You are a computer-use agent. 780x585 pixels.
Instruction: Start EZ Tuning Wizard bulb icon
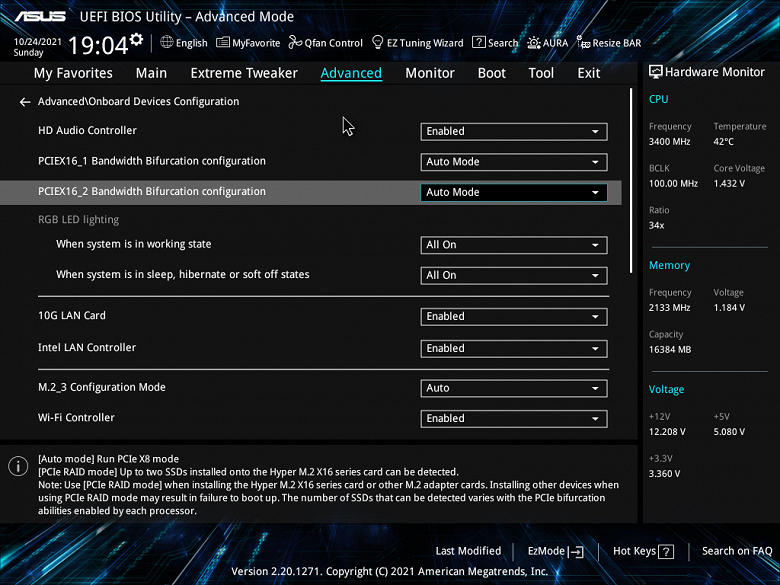378,42
